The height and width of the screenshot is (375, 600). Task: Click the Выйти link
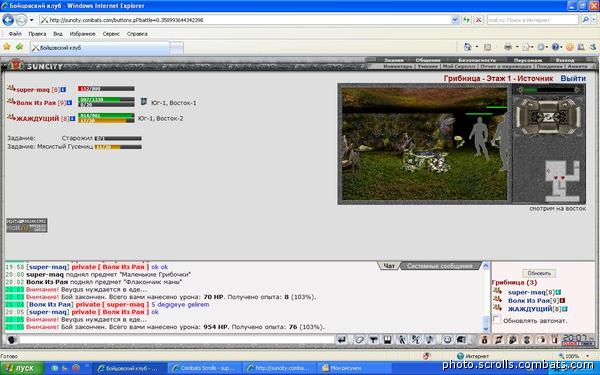573,78
